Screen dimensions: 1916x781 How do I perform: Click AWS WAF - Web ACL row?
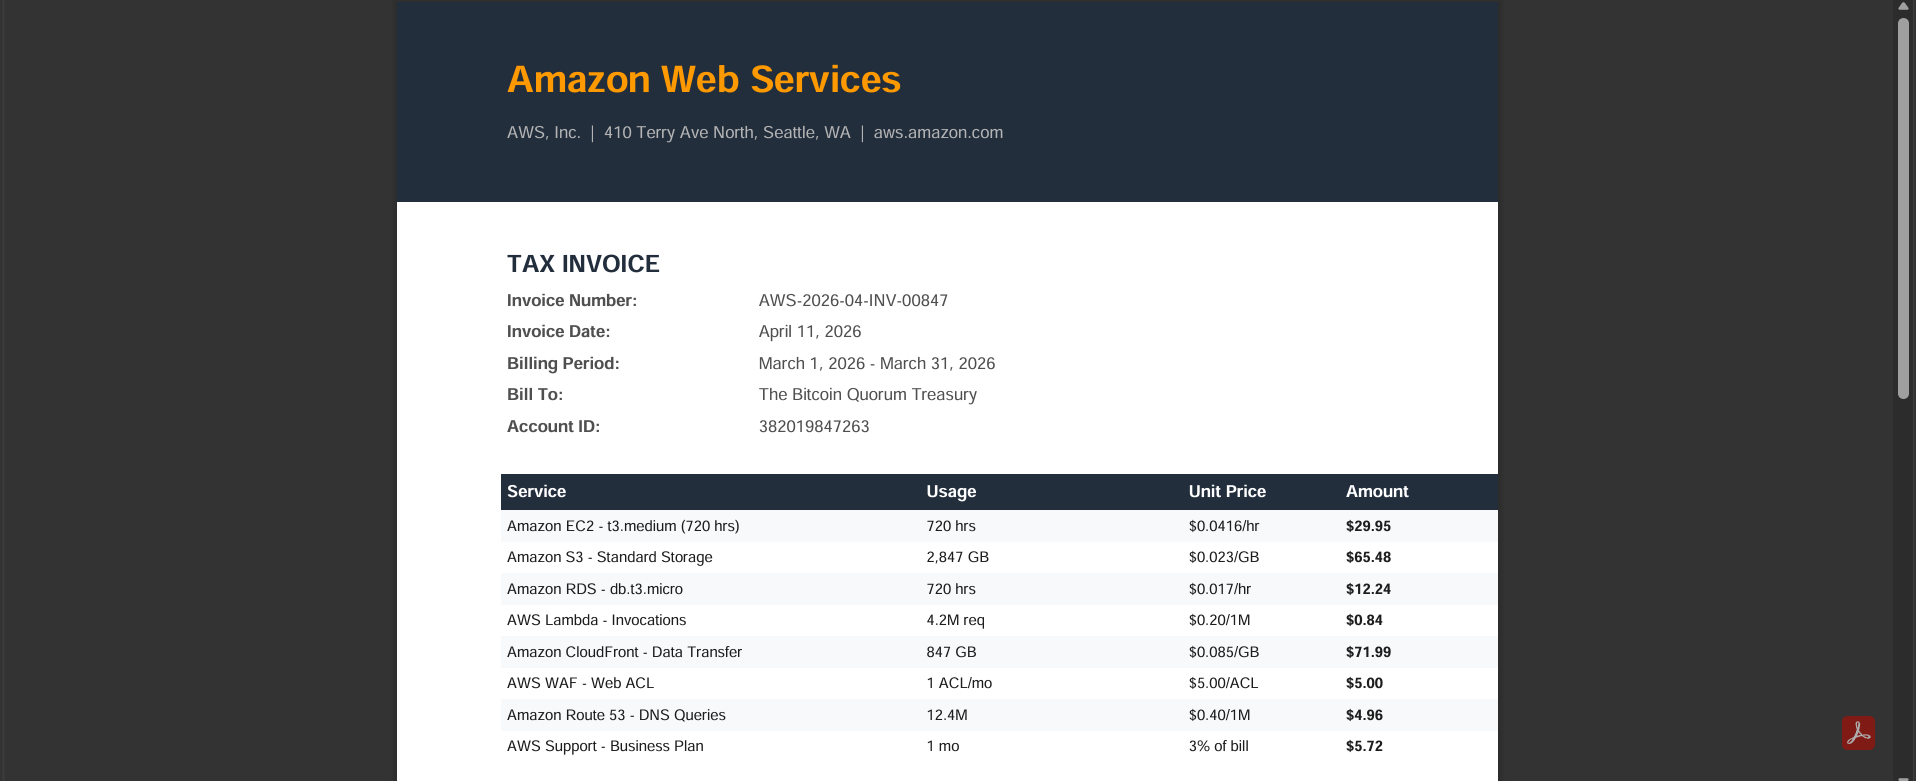pos(999,684)
